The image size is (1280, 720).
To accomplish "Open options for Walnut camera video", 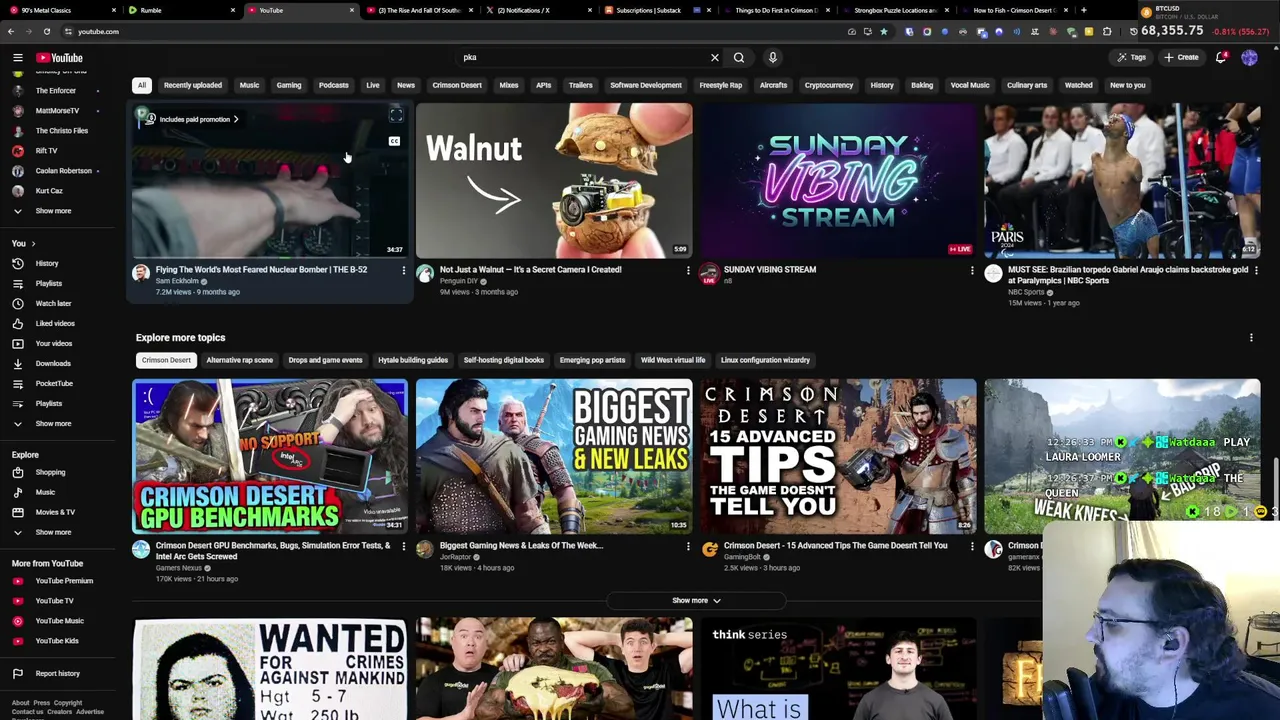I will [688, 270].
